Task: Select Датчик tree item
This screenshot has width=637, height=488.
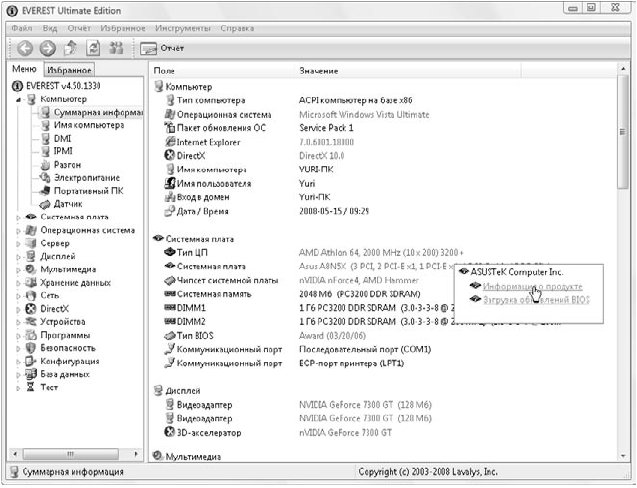Action: coord(68,204)
